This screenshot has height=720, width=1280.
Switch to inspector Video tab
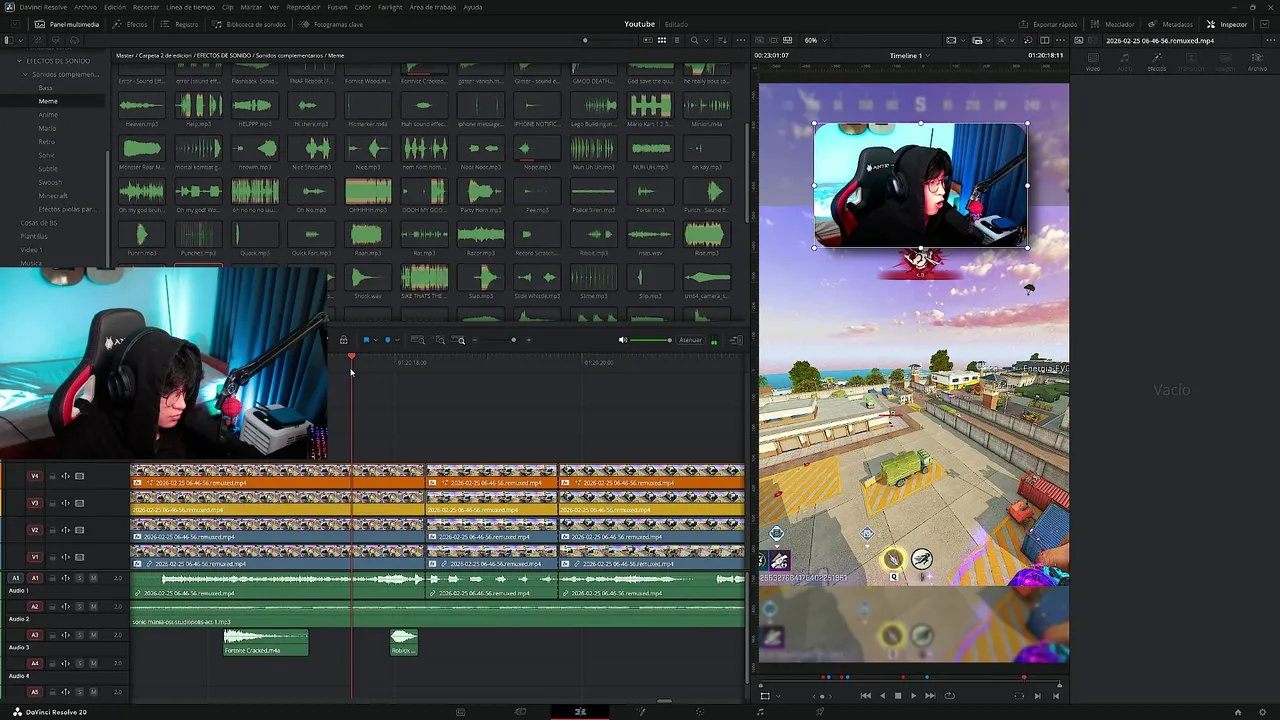[1093, 62]
